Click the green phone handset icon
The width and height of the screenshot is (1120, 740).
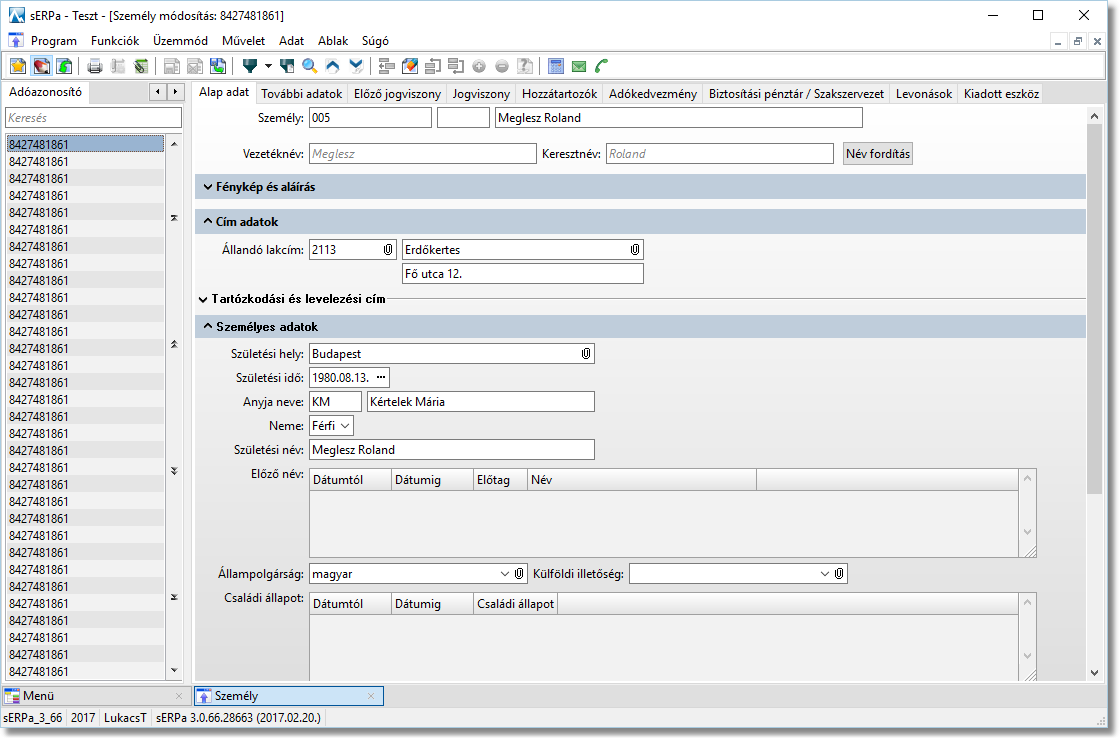(x=601, y=67)
